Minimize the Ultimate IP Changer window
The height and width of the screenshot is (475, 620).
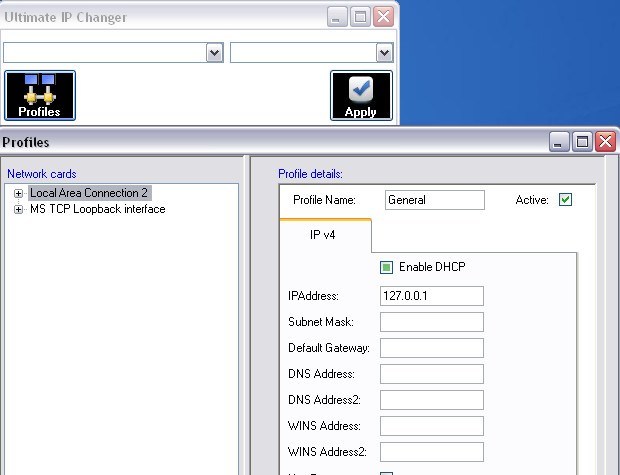pos(337,17)
